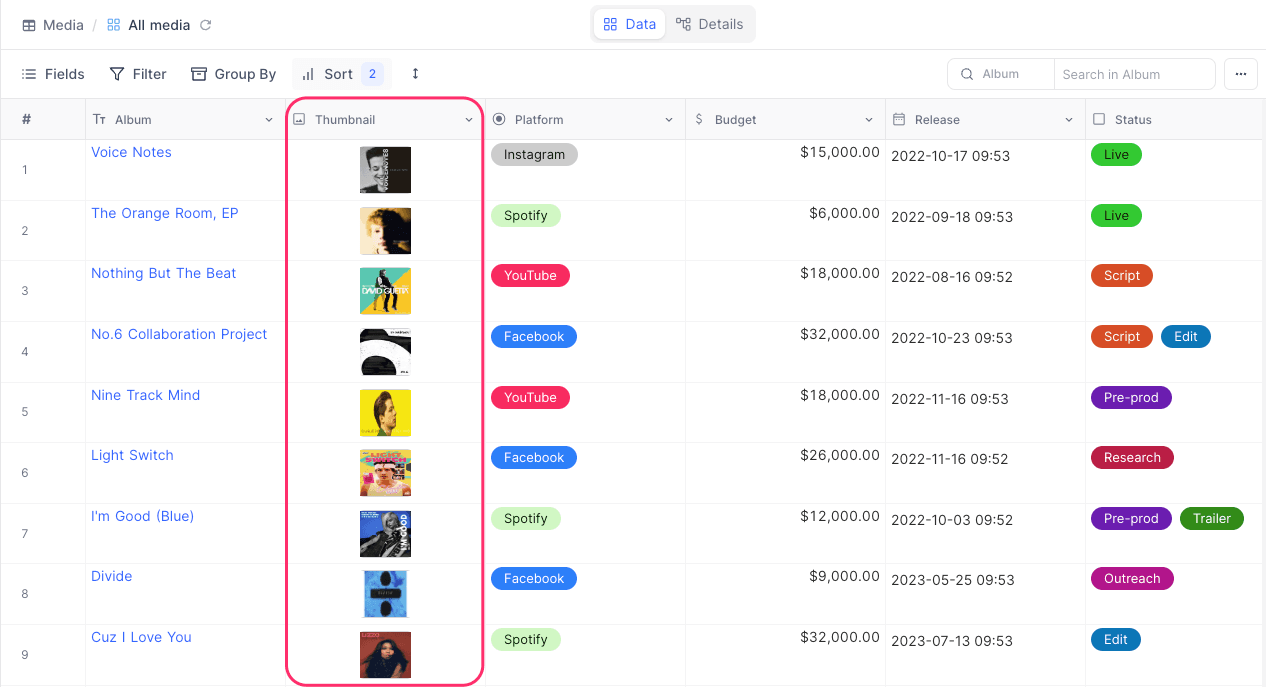Click the Media base icon in breadcrumb
Viewport: 1266px width, 687px height.
point(29,25)
